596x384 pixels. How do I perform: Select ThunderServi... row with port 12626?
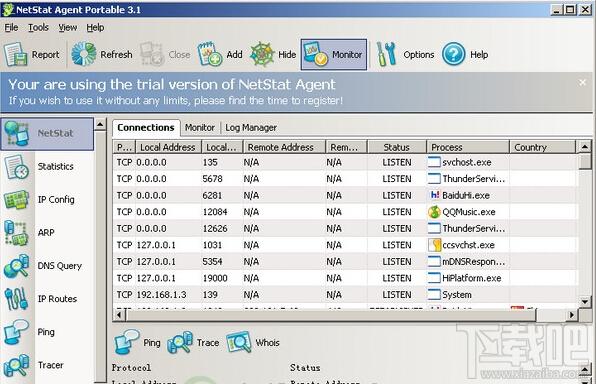pyautogui.click(x=346, y=228)
